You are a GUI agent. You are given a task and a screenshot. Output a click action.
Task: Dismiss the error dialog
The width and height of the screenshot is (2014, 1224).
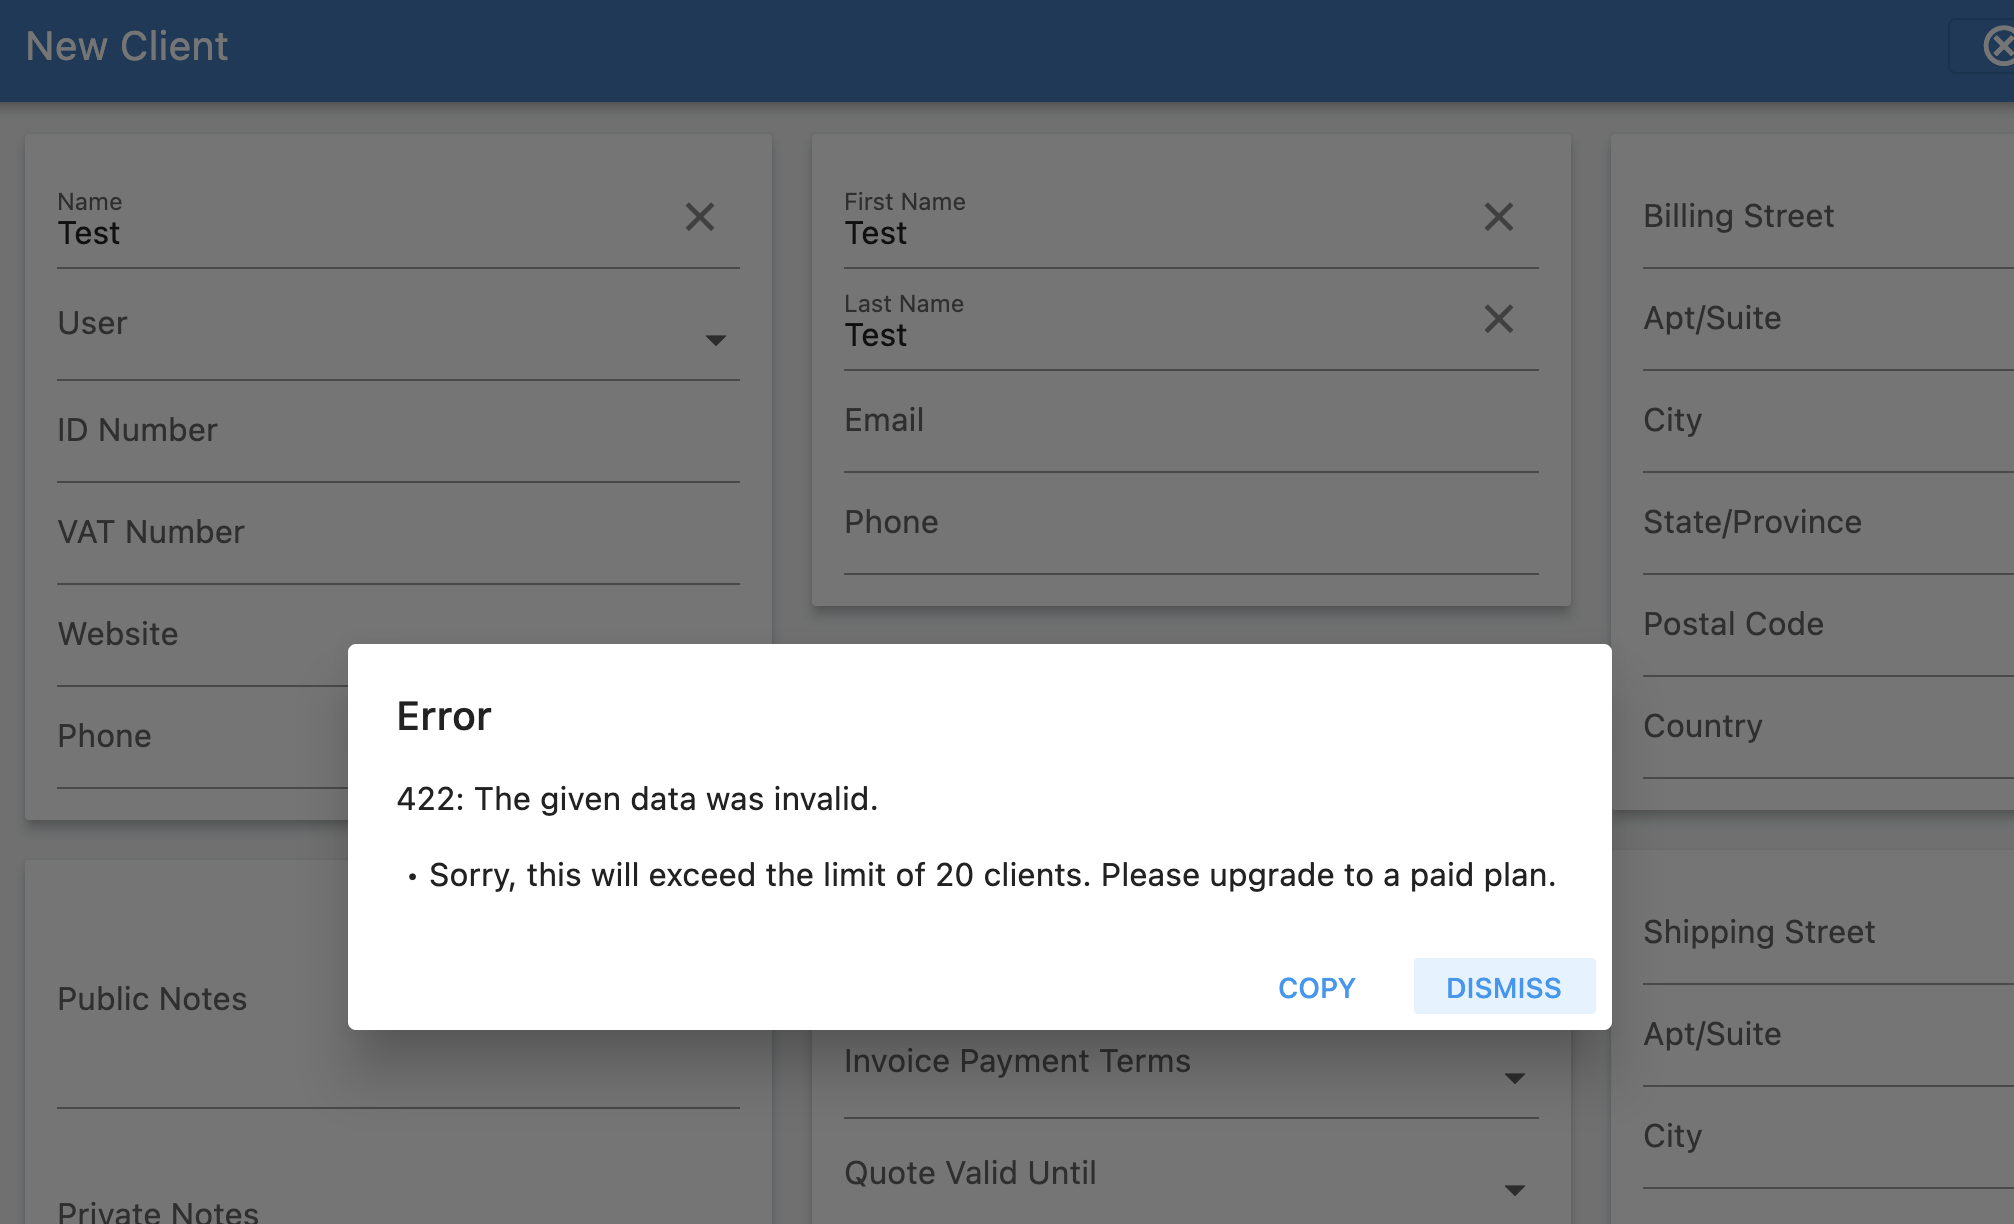(x=1504, y=987)
